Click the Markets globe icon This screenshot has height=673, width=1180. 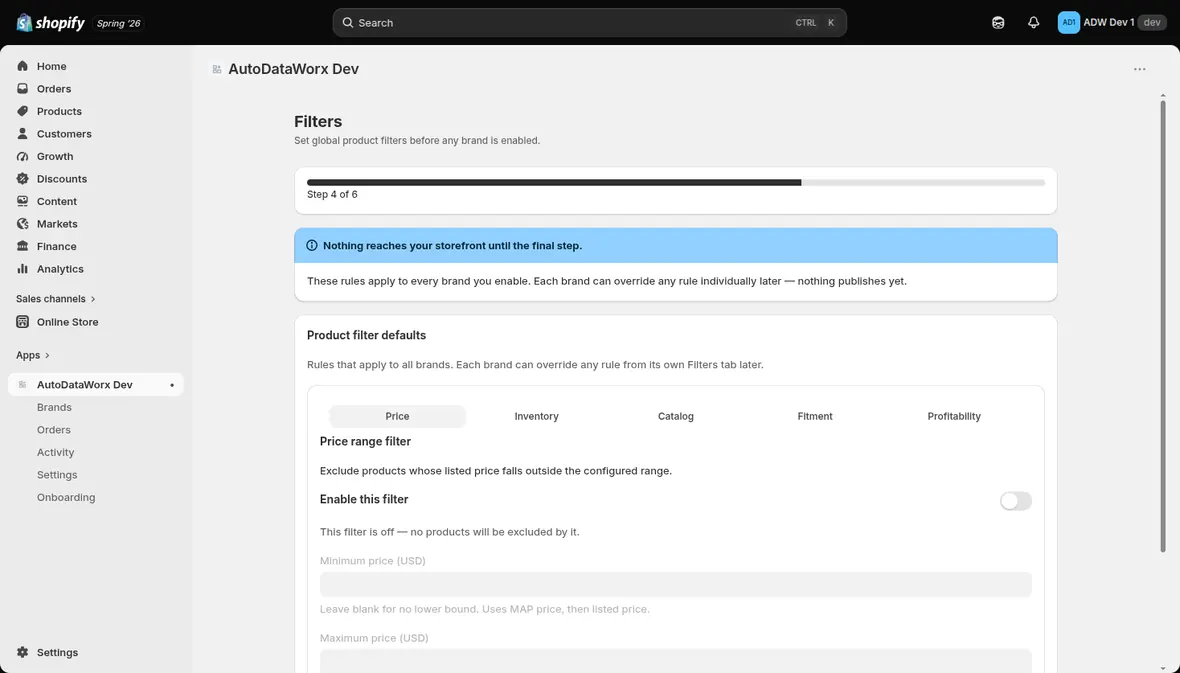[x=23, y=224]
